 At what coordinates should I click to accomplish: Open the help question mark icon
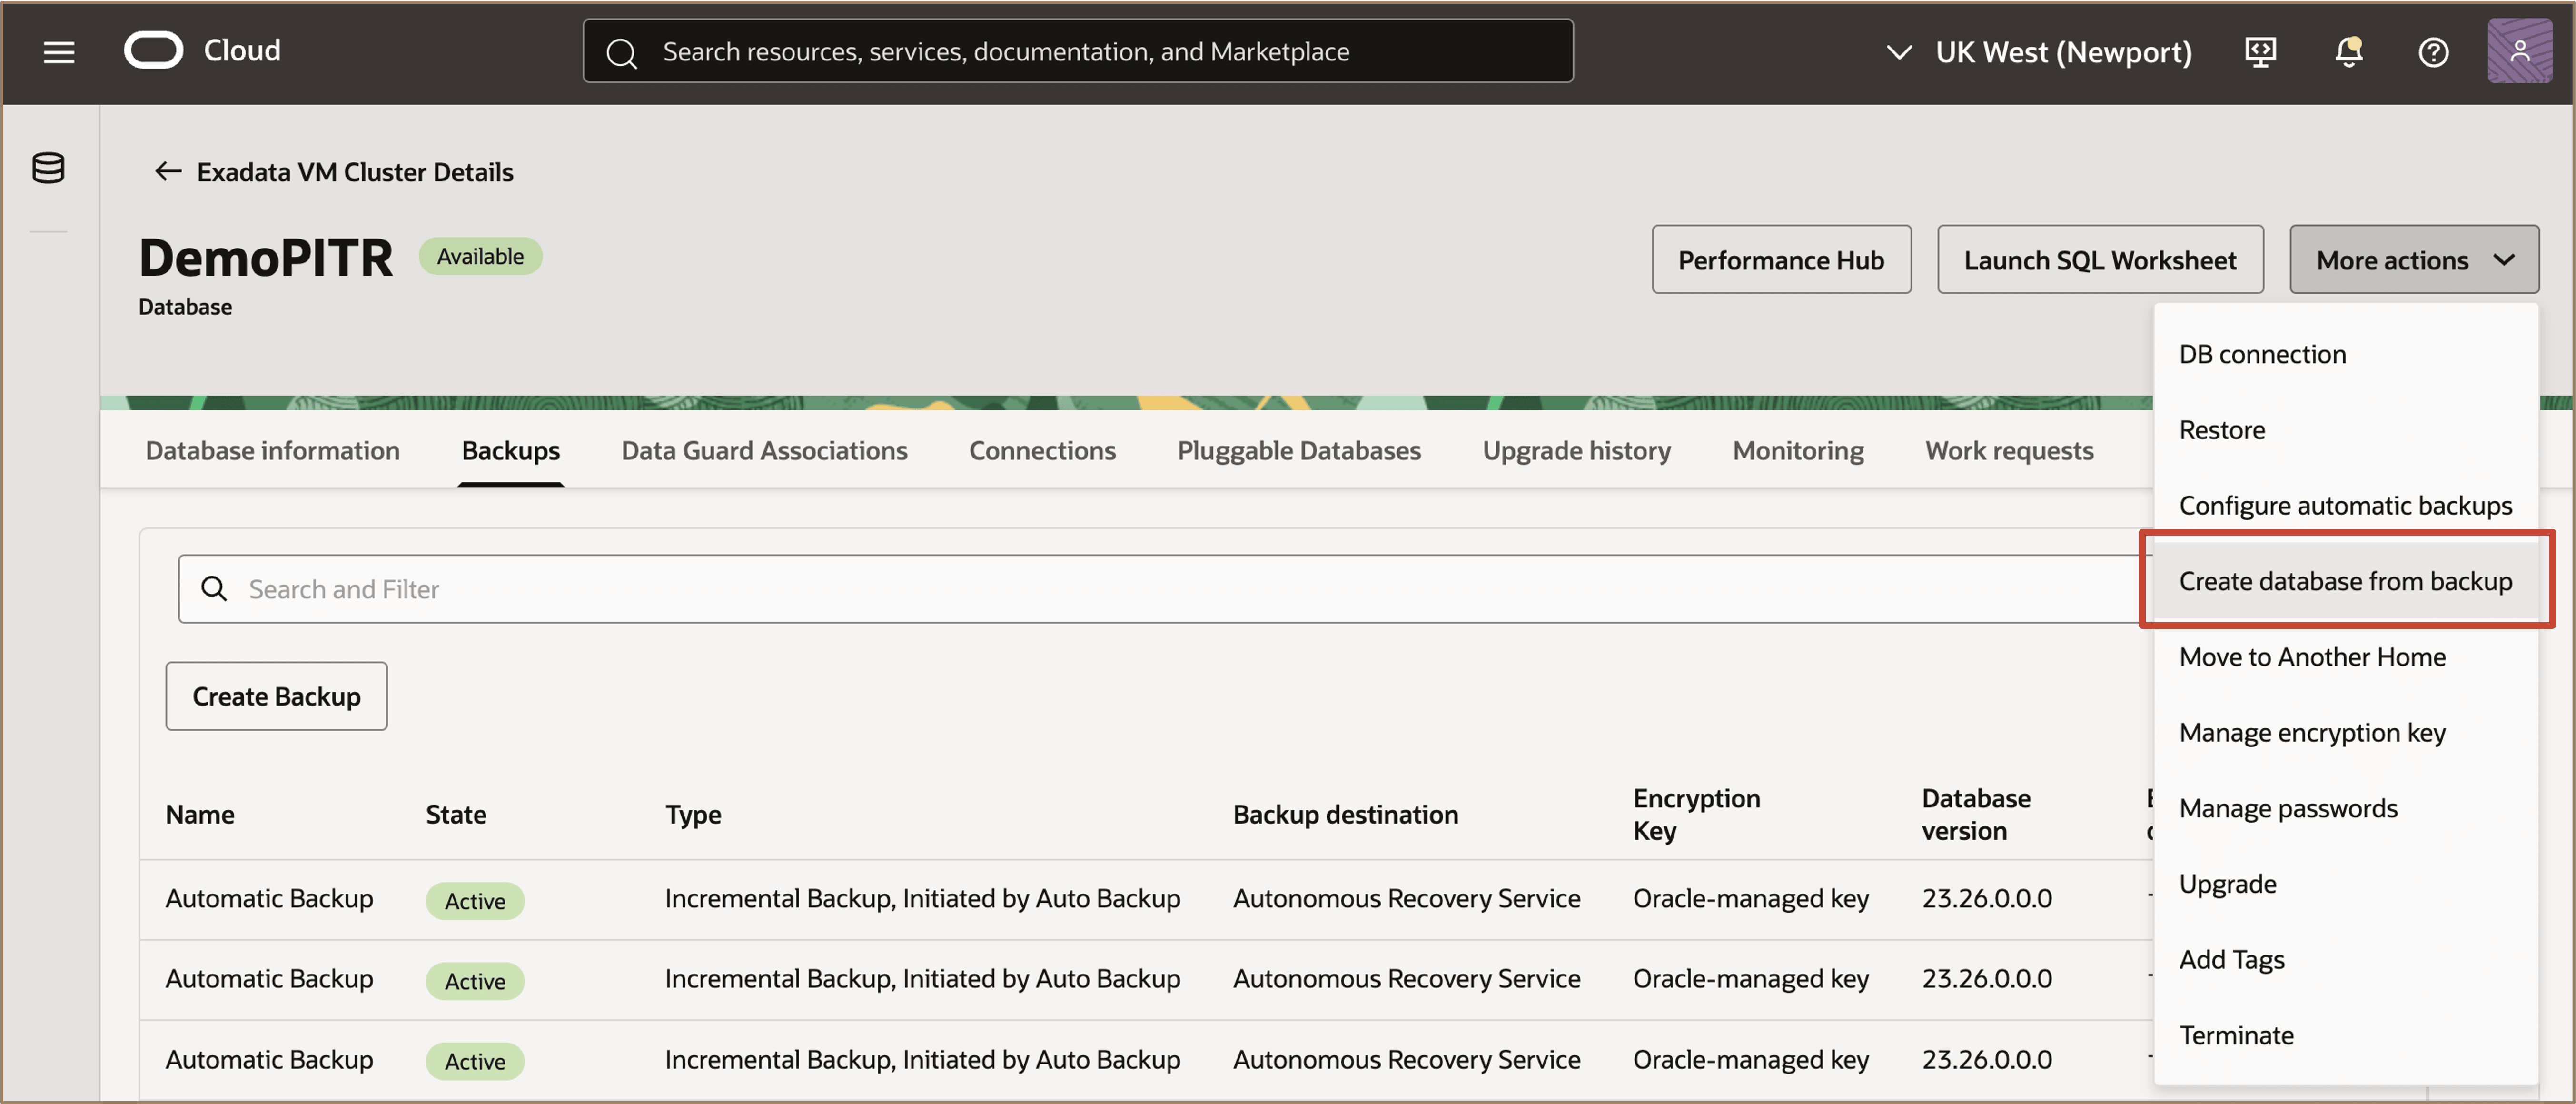coord(2433,52)
